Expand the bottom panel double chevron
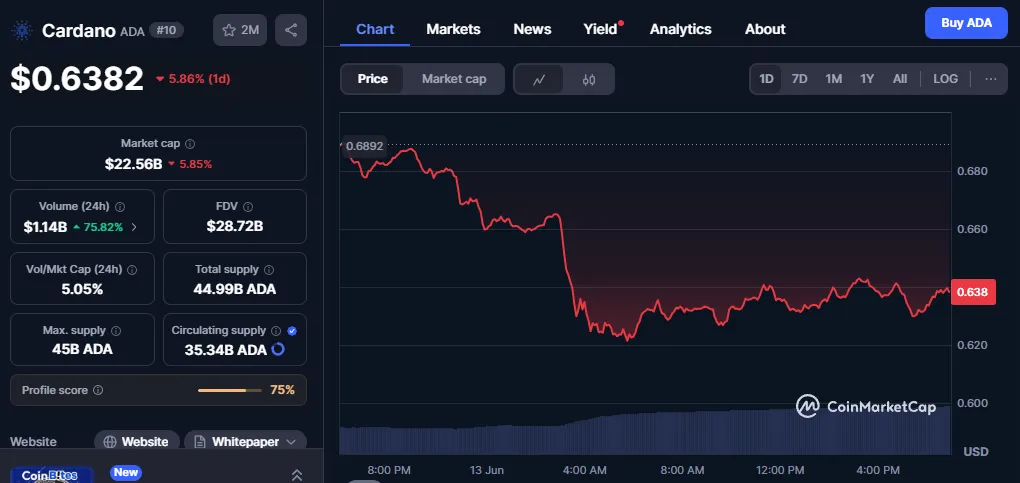 (x=297, y=475)
